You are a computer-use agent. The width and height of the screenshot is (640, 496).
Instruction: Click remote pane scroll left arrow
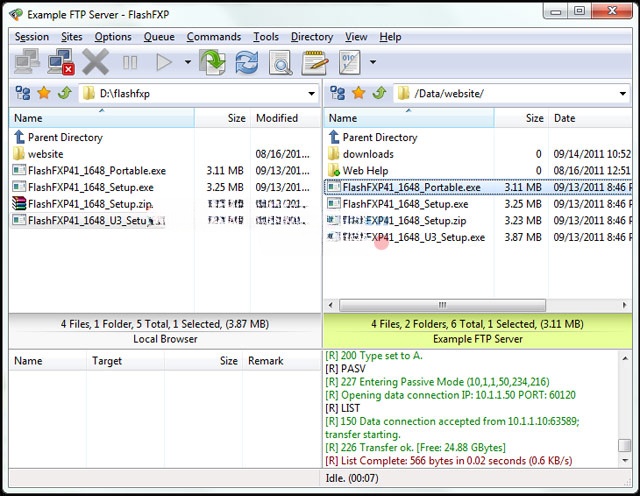[331, 305]
